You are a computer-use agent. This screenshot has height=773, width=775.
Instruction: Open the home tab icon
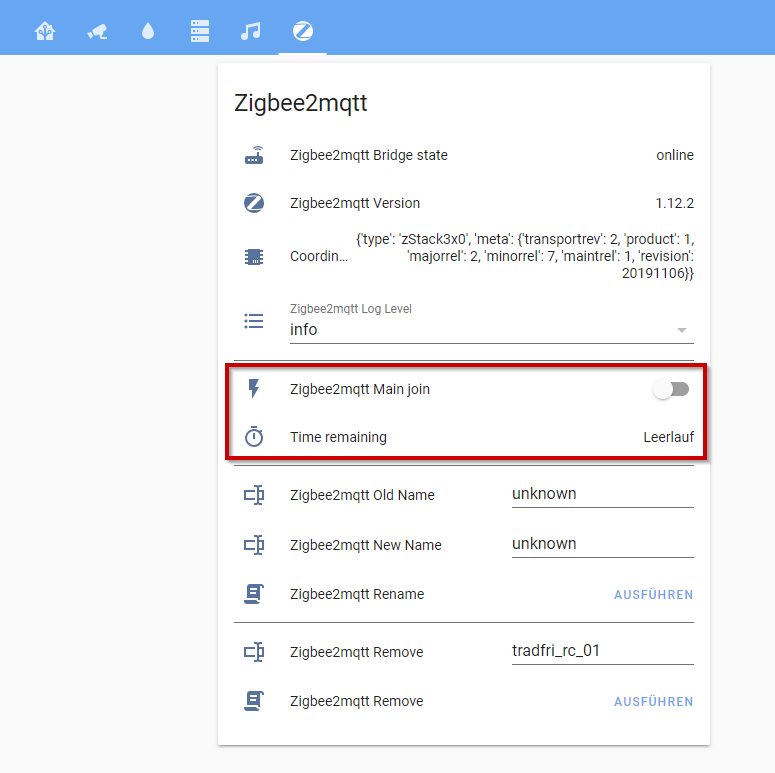pos(45,31)
